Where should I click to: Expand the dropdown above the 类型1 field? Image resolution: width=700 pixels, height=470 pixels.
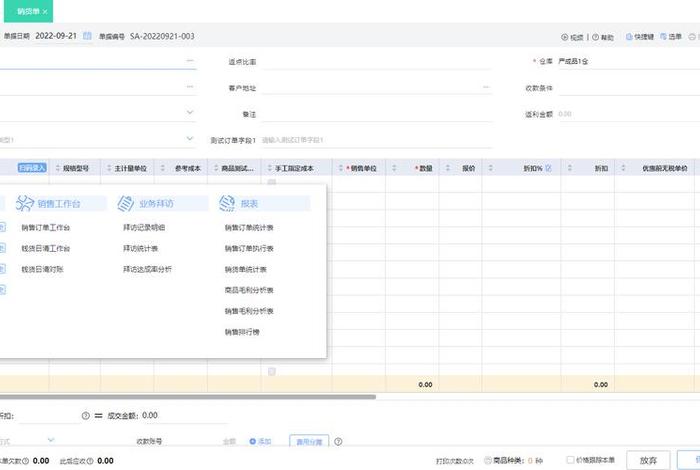click(x=190, y=113)
